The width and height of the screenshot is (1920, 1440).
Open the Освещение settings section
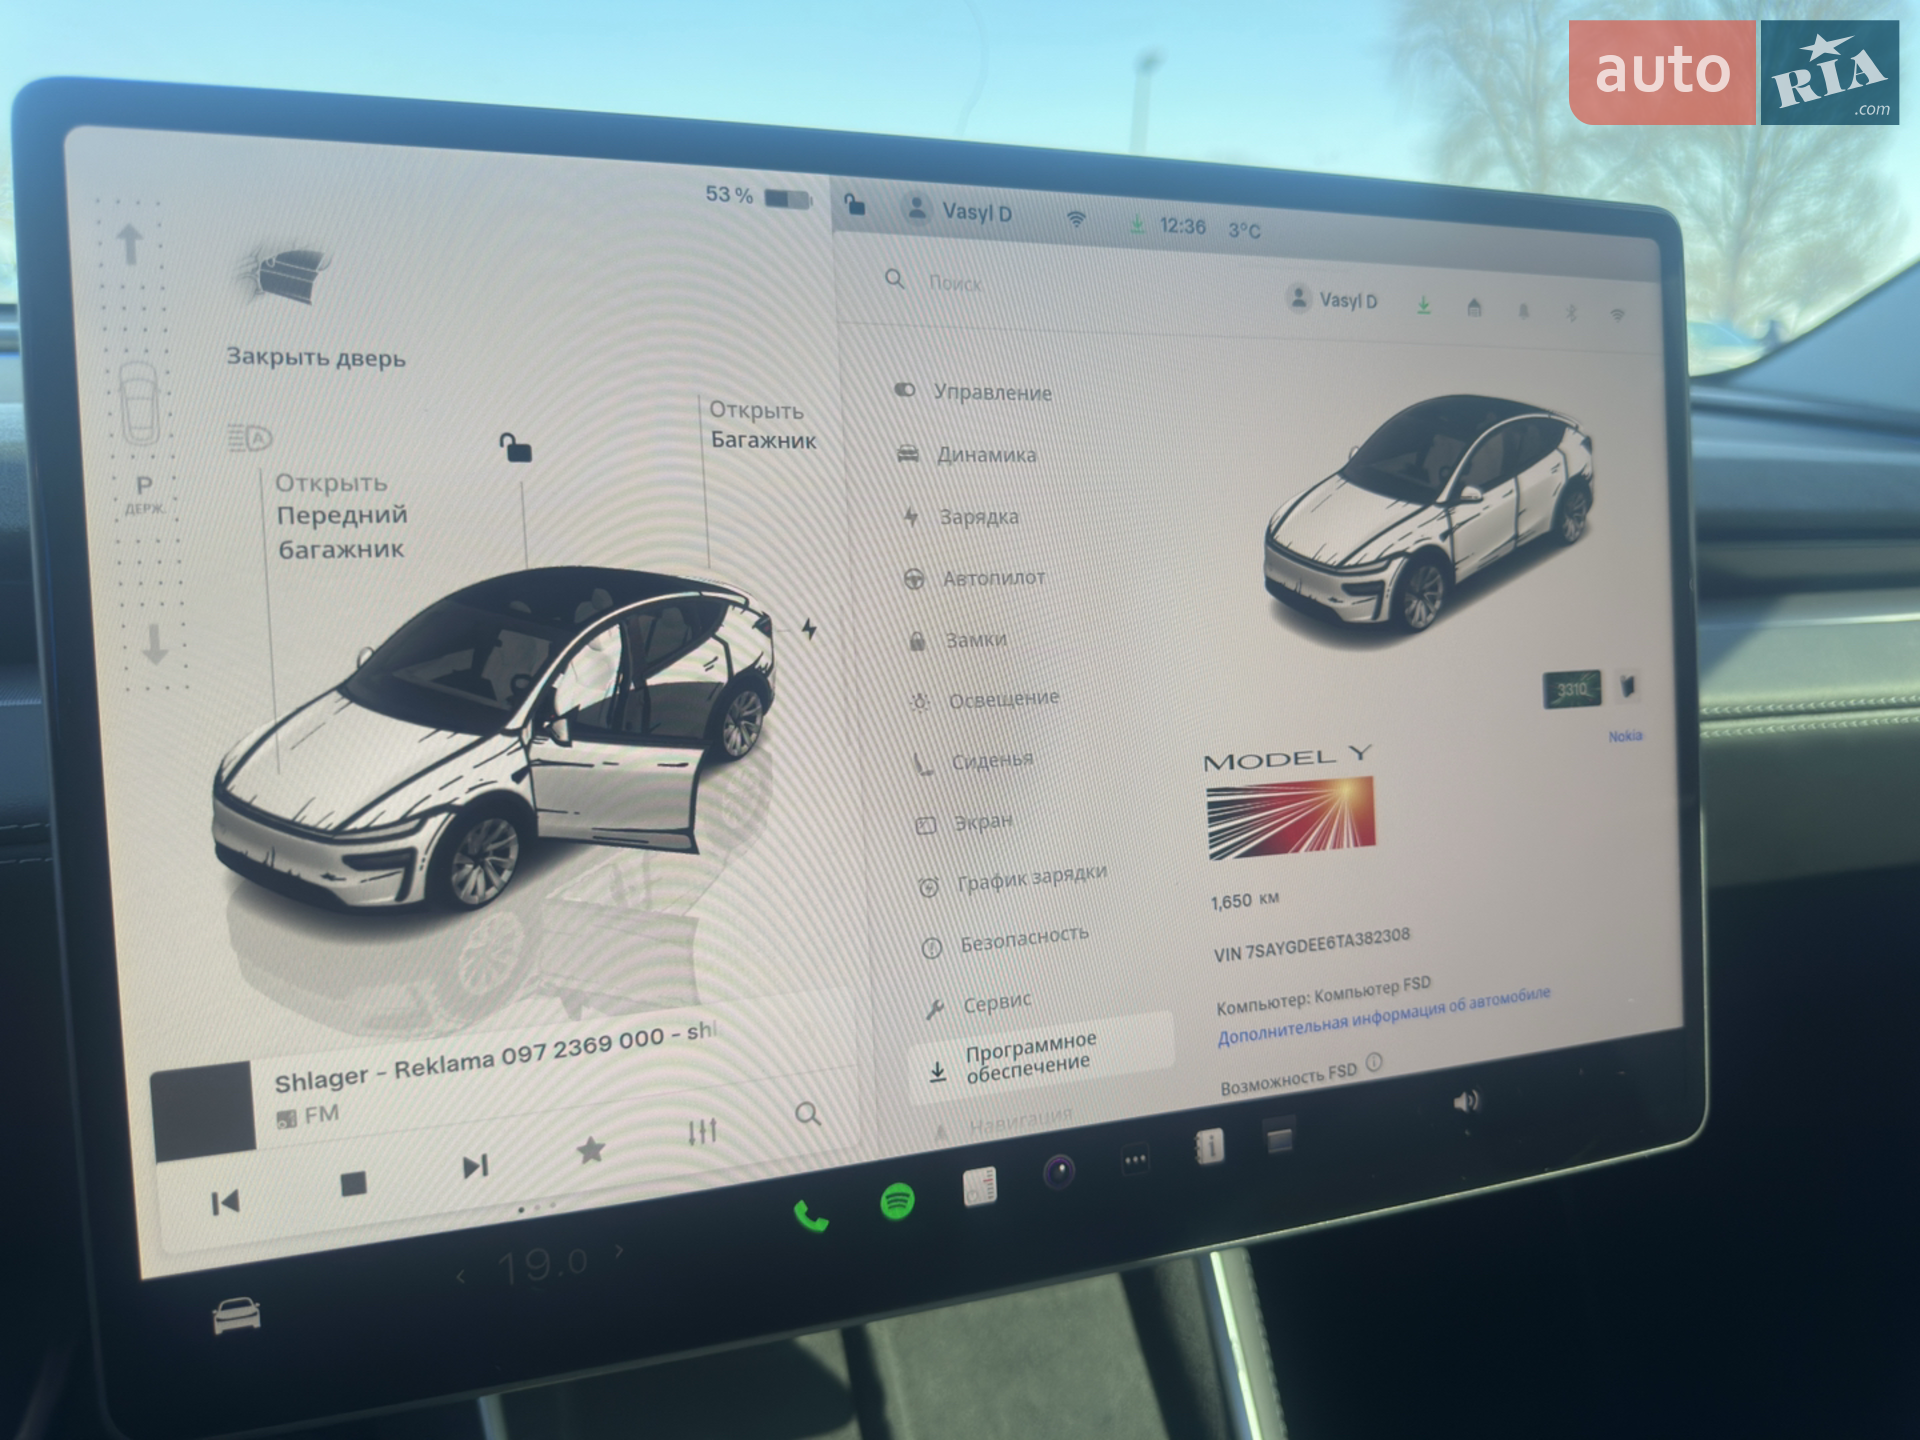click(984, 699)
